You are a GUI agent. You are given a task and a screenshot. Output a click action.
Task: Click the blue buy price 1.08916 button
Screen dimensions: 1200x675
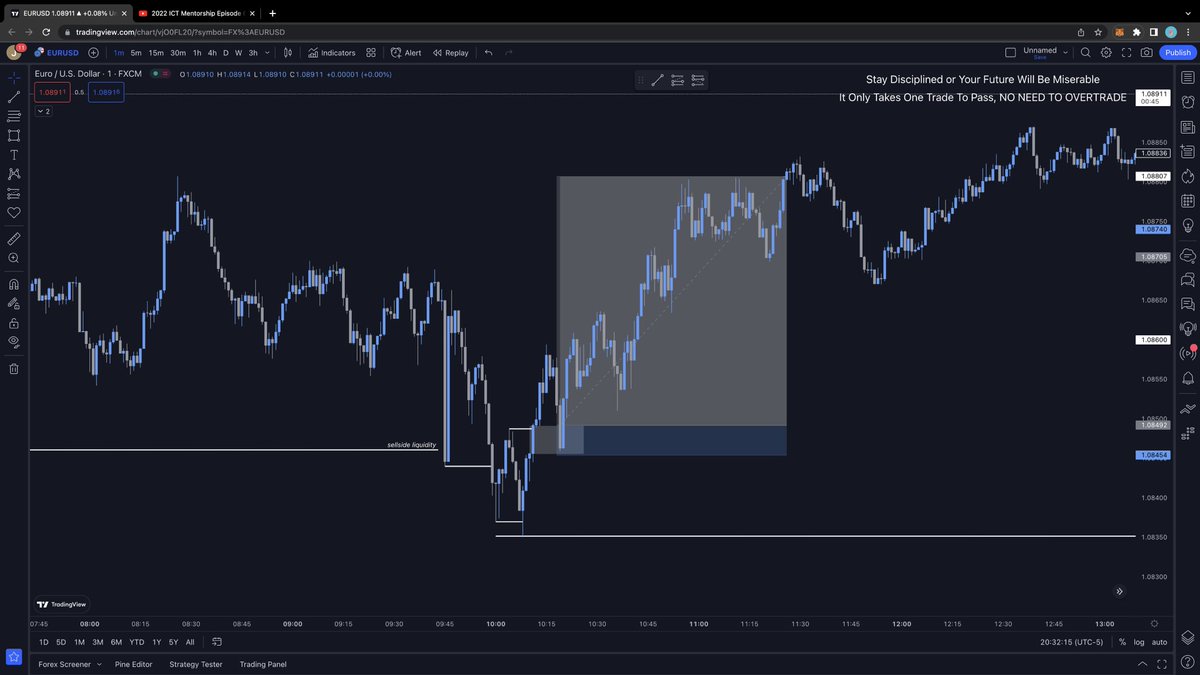pos(106,92)
